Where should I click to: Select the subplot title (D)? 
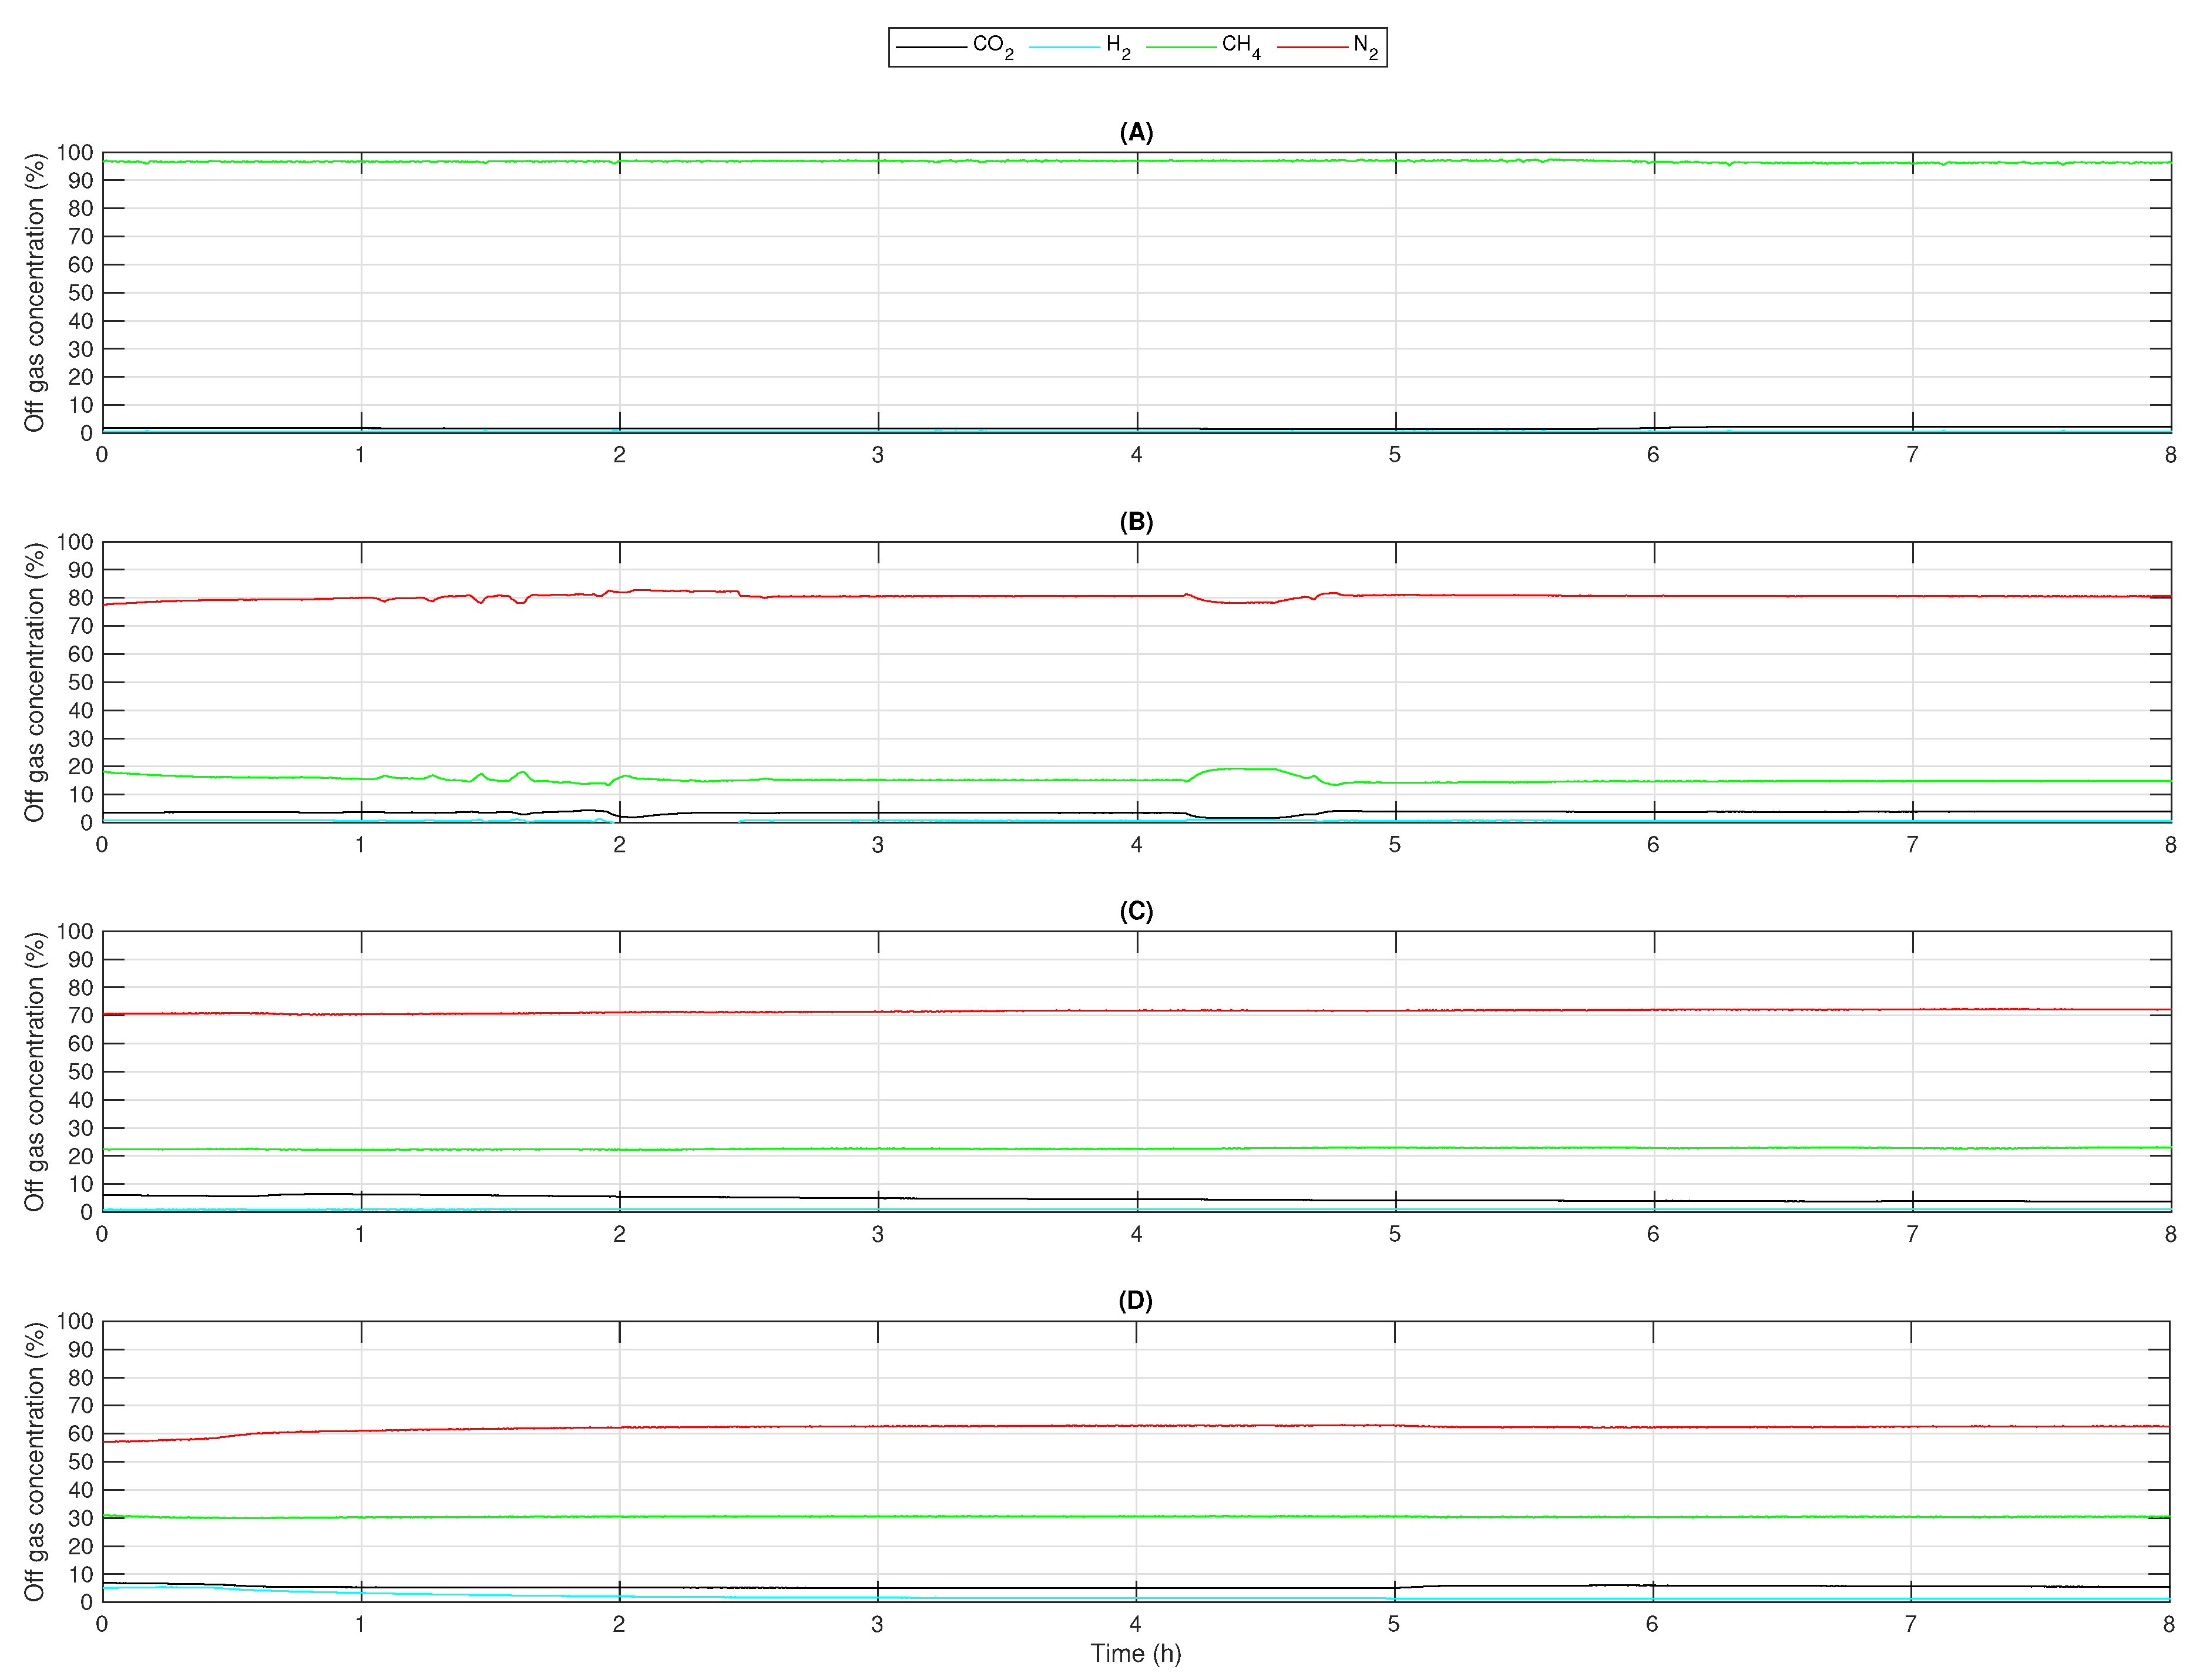click(1135, 1301)
